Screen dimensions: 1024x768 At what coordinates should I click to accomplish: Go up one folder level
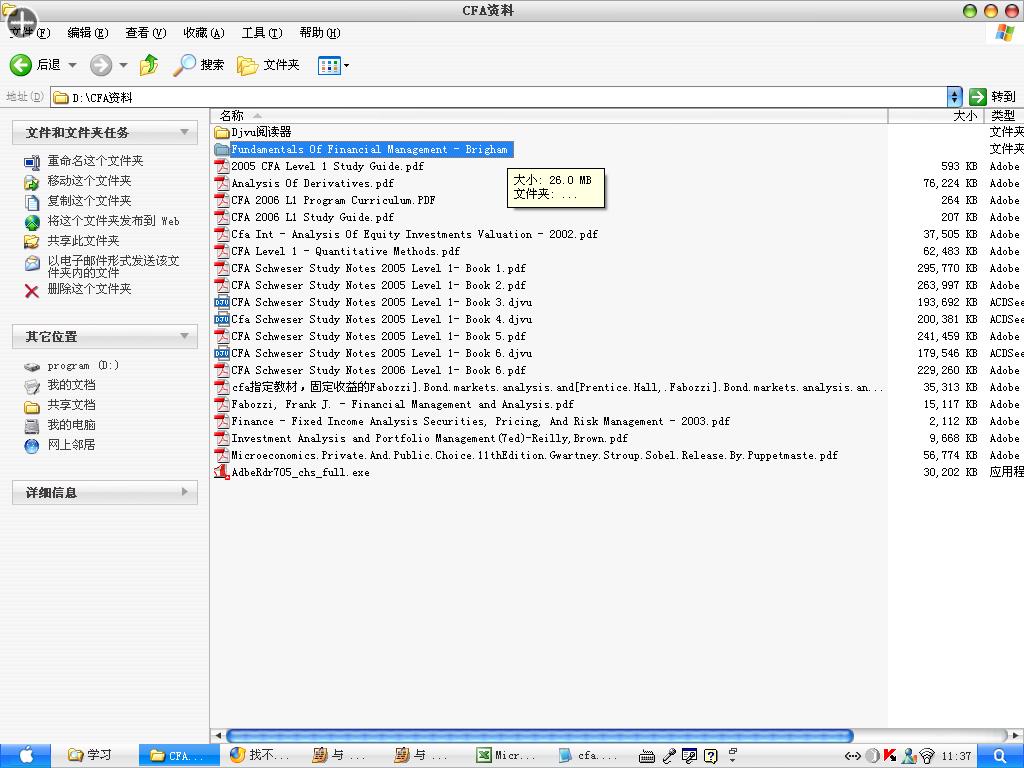click(150, 65)
